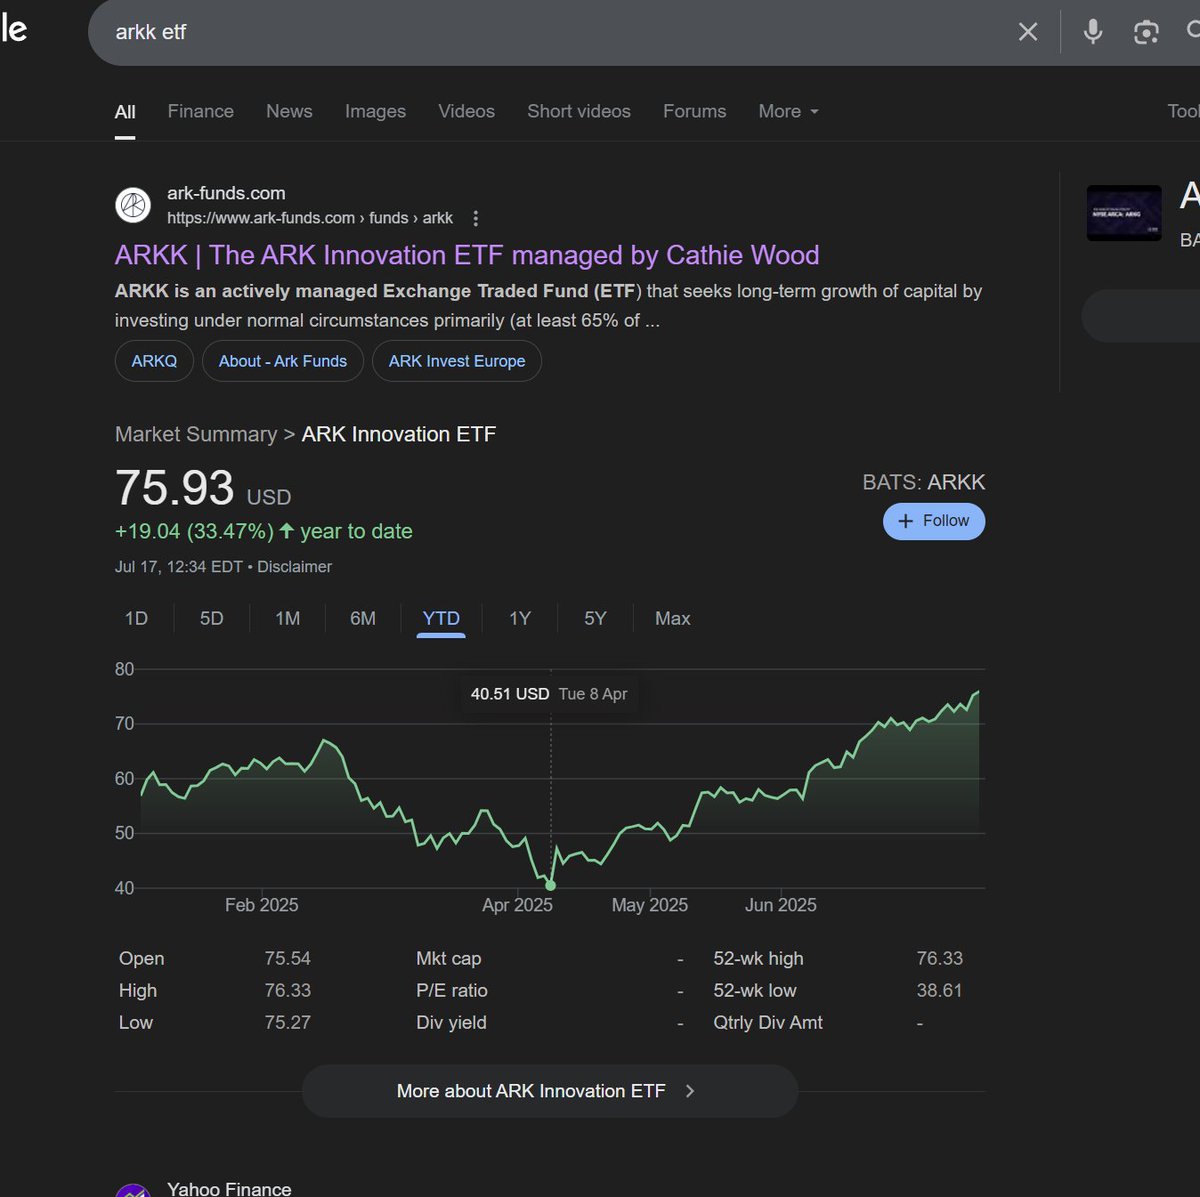Clear the search box with the X icon
This screenshot has height=1197, width=1200.
click(1028, 32)
